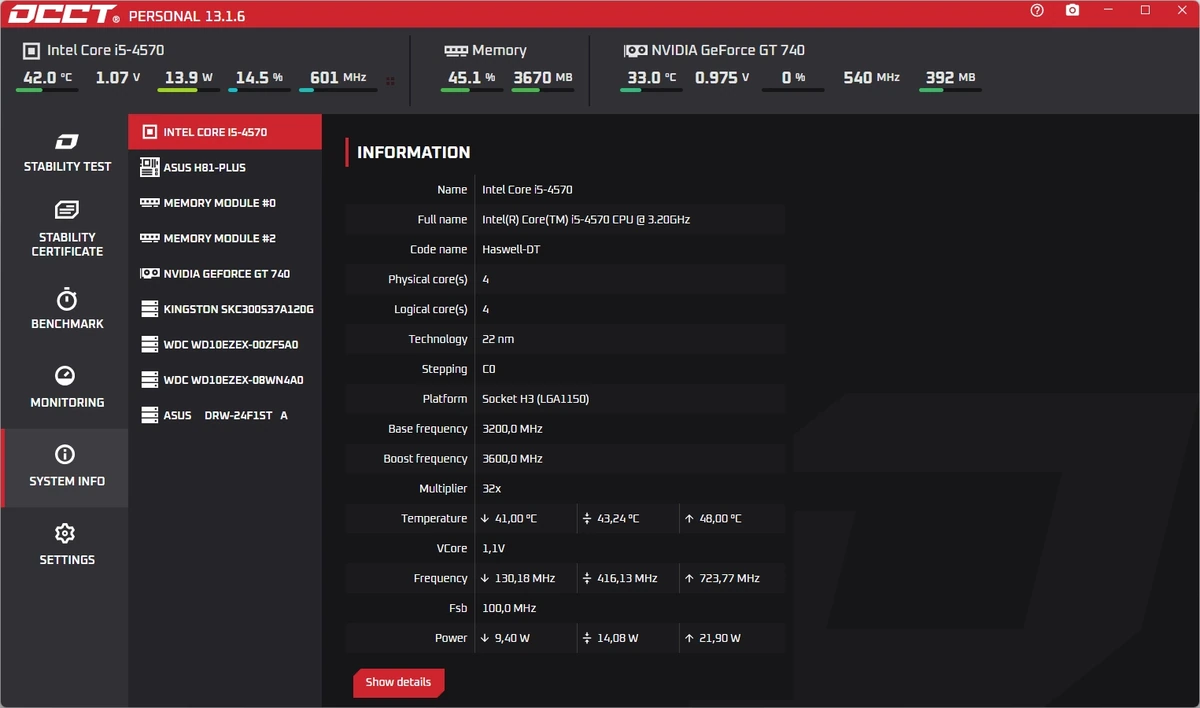Open the Monitoring gauge icon
The image size is (1200, 708).
[66, 376]
